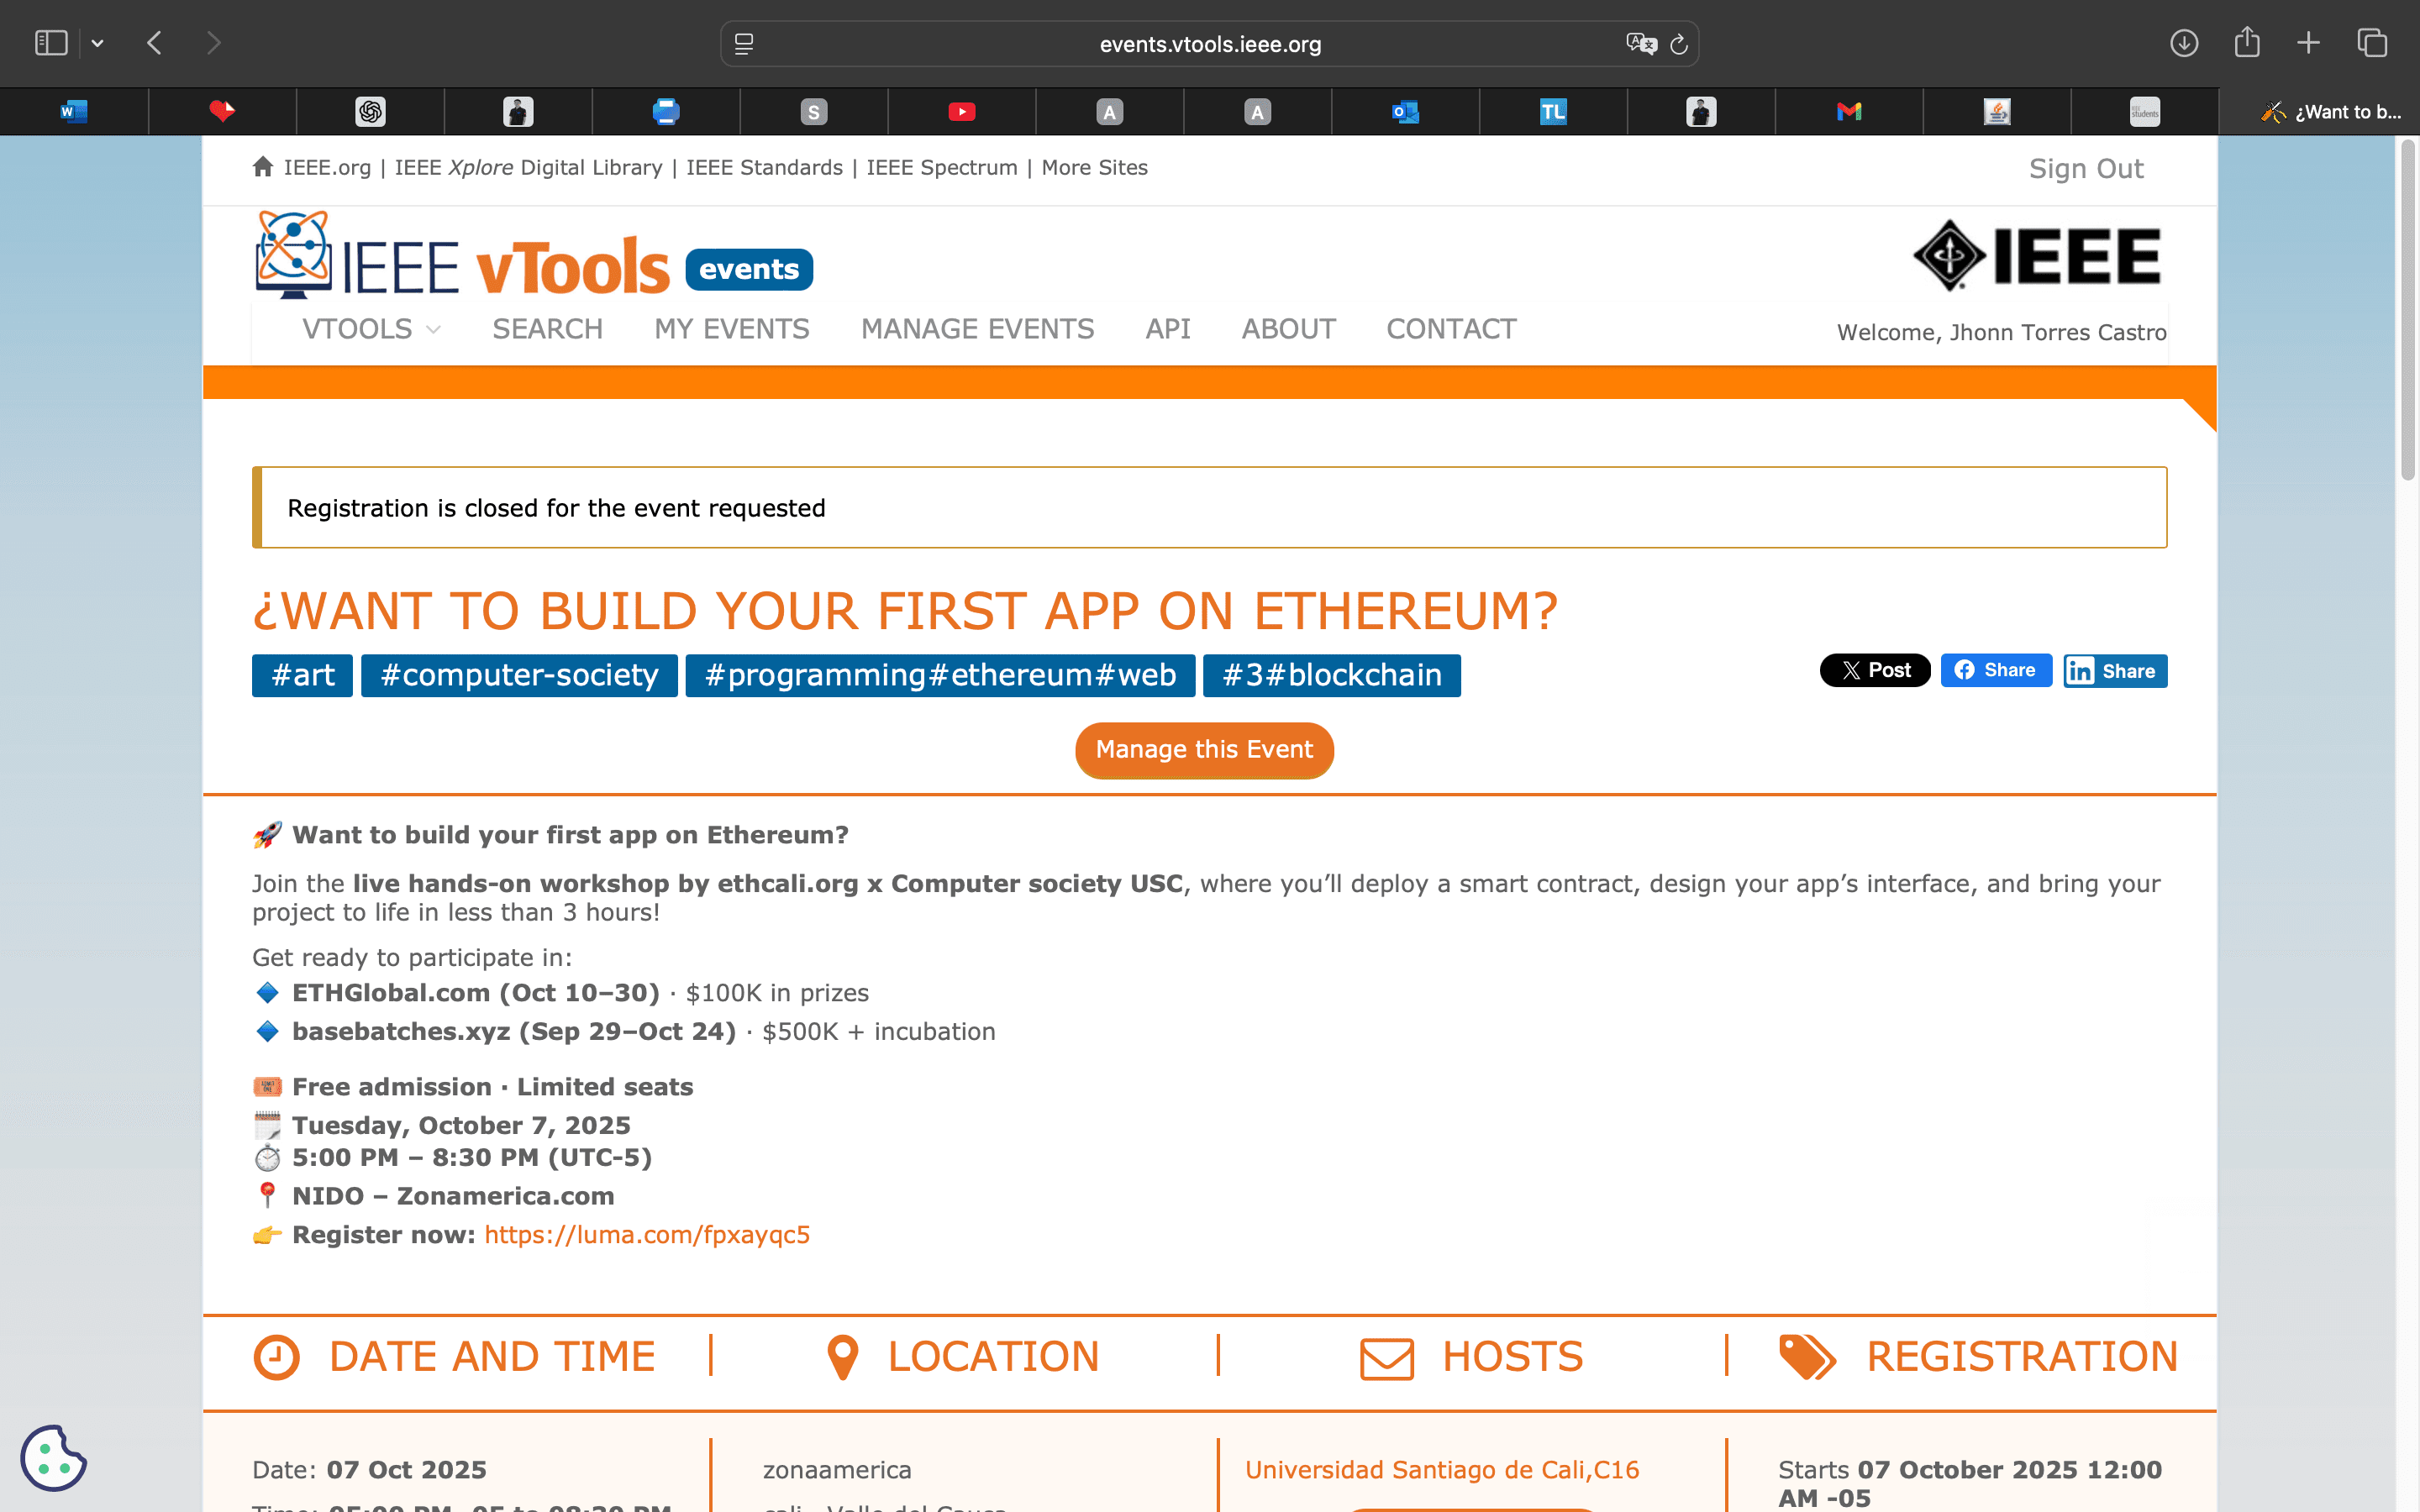Open cookie preferences icon

pyautogui.click(x=53, y=1458)
